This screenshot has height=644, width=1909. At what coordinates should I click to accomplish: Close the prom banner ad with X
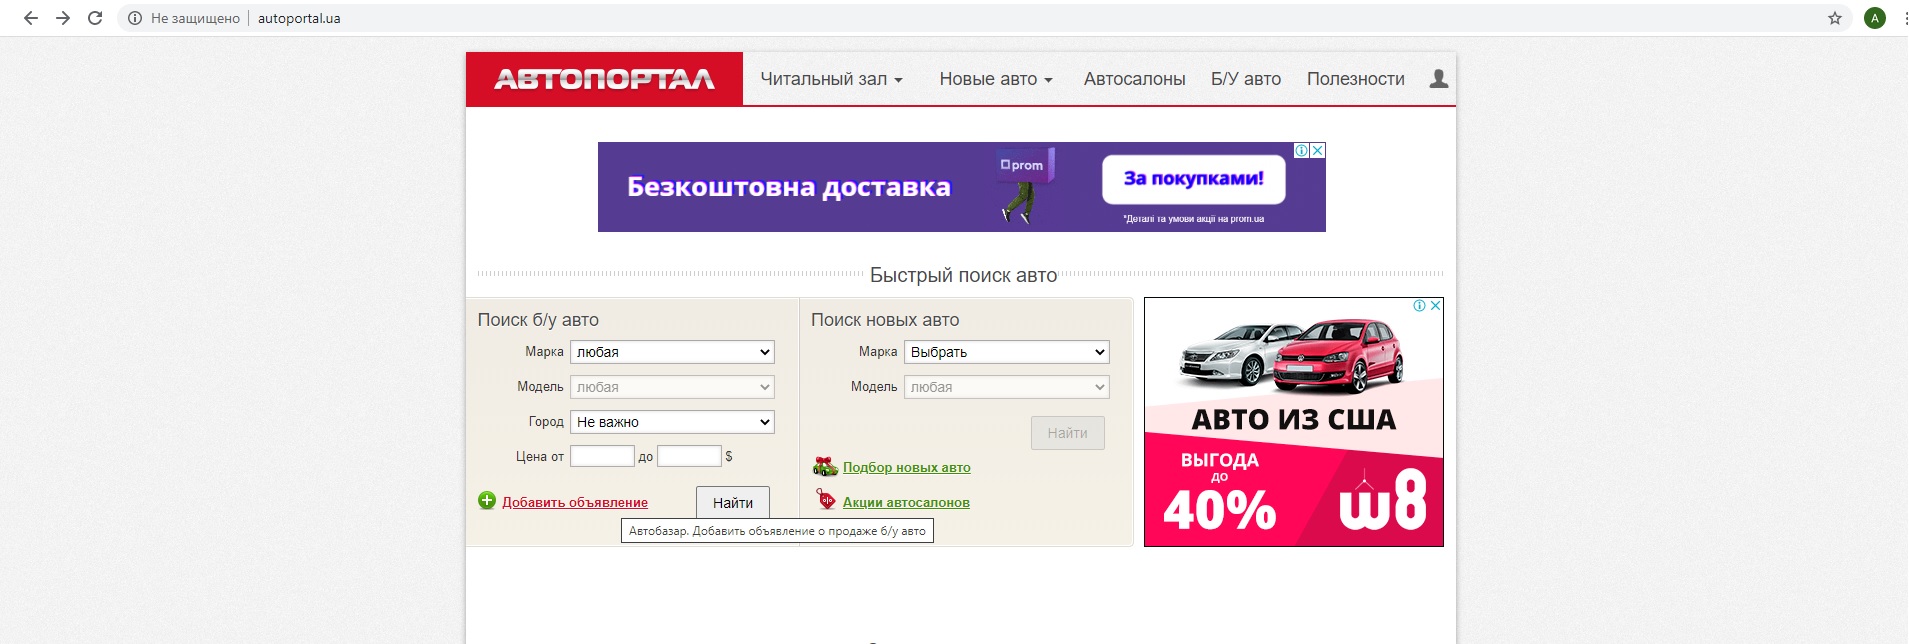tap(1318, 150)
